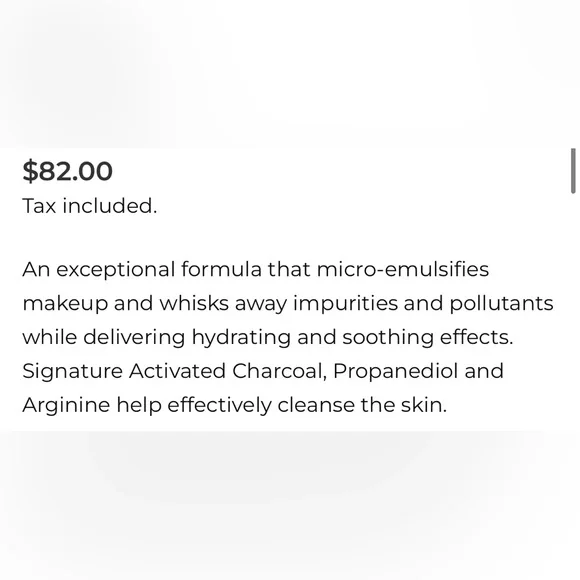580x580 pixels.
Task: Click the word 'whisks' in the description
Action: pyautogui.click(x=194, y=303)
